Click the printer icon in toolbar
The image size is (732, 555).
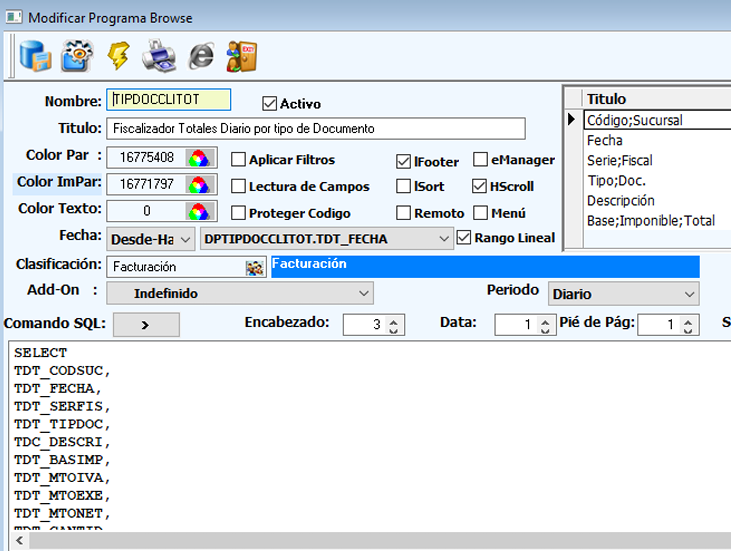[x=159, y=56]
